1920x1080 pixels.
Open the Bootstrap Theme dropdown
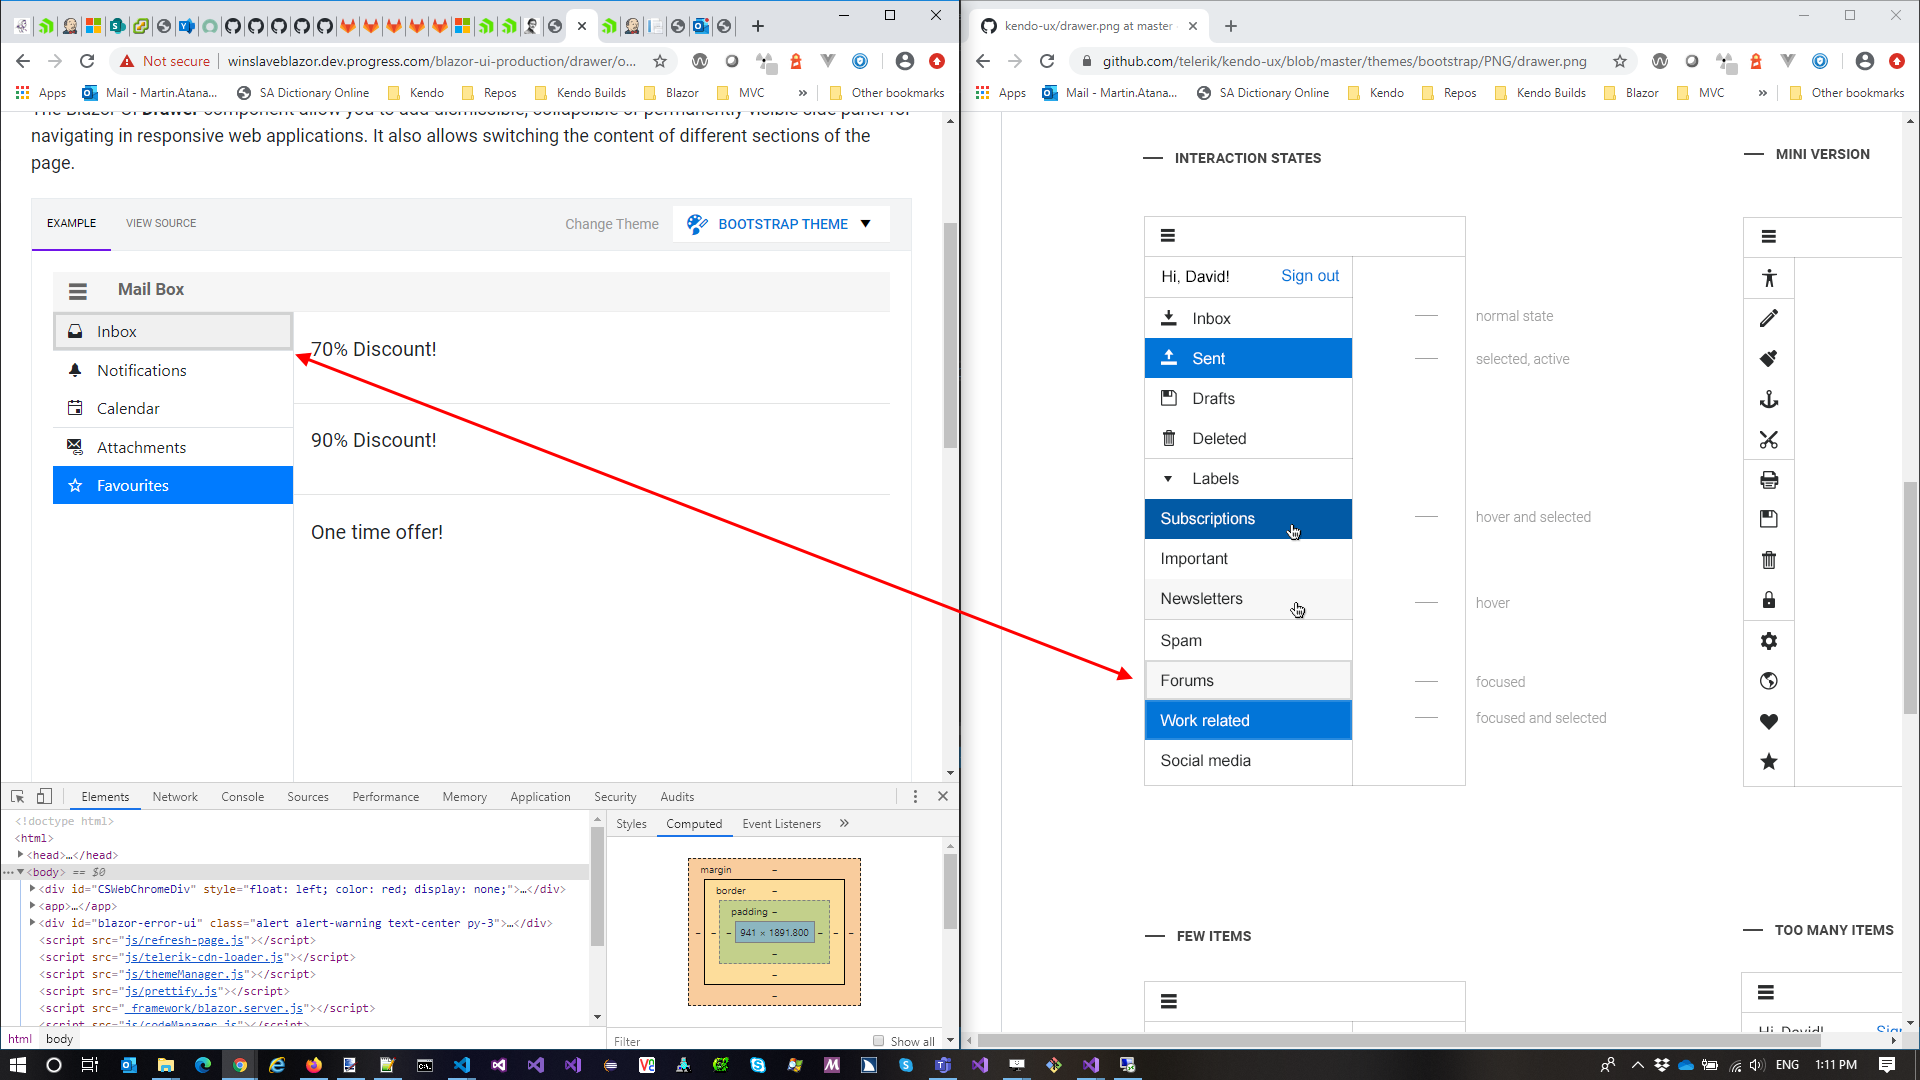(781, 224)
